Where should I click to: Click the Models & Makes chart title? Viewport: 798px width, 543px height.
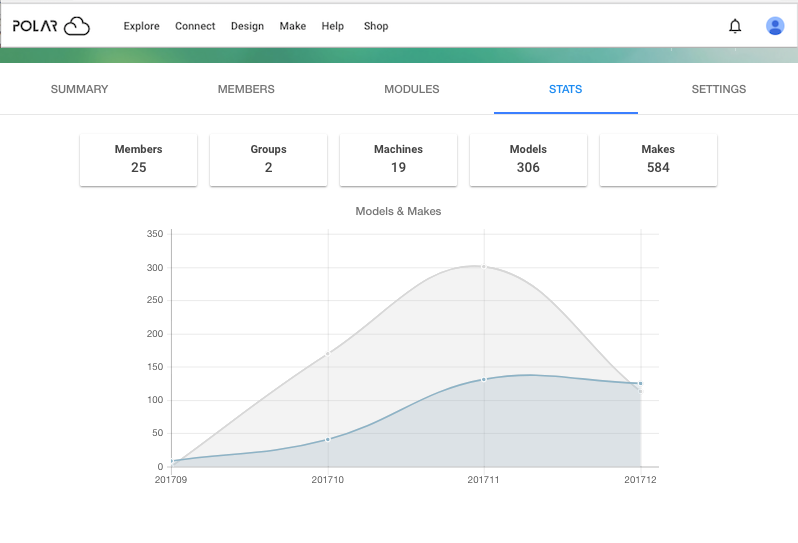[x=398, y=211]
